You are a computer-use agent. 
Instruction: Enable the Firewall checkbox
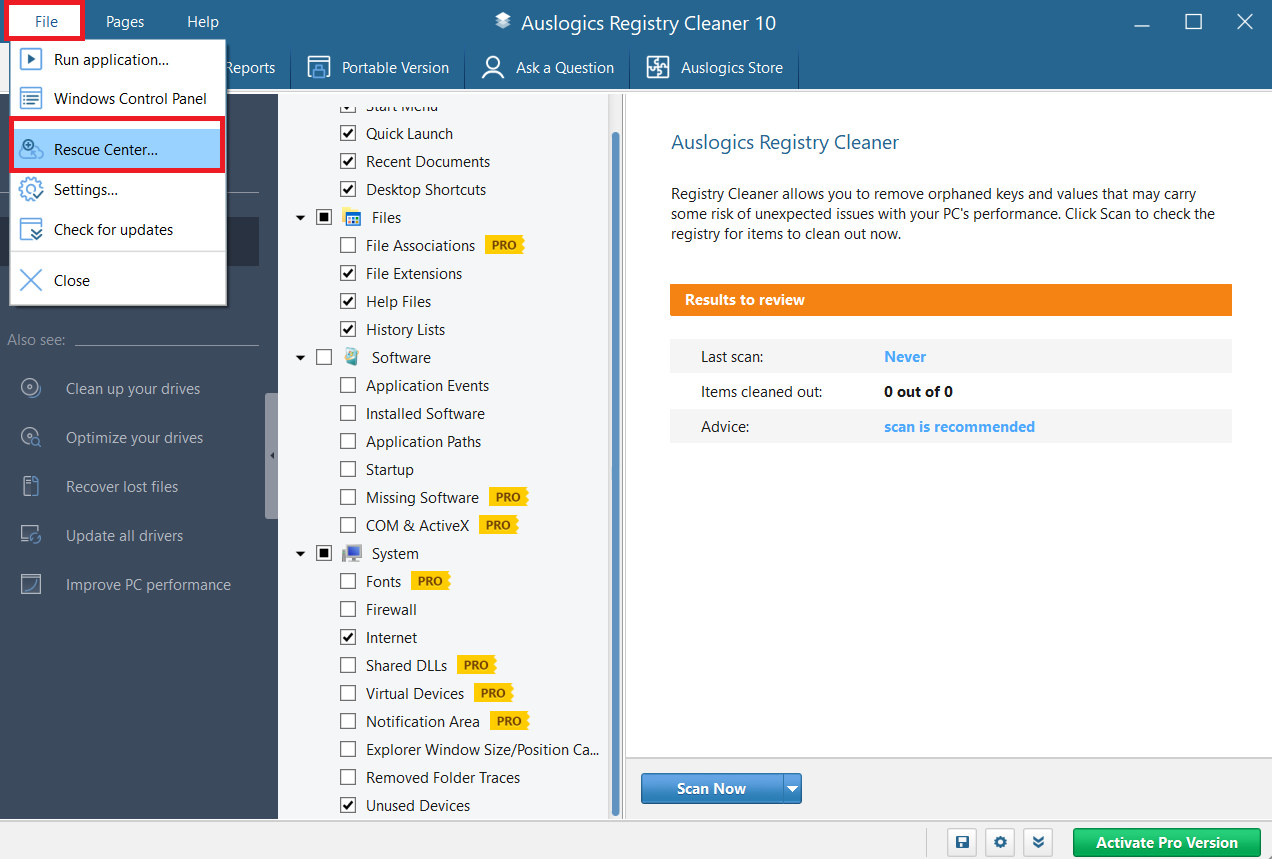[x=348, y=610]
